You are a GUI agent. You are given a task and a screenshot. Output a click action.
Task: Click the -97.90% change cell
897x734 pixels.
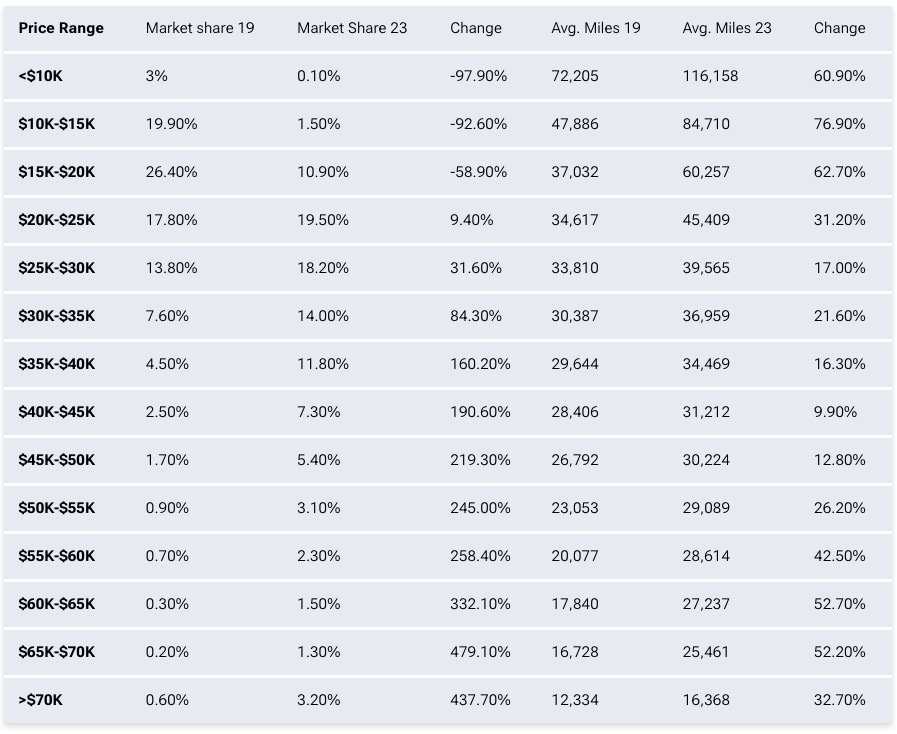479,76
